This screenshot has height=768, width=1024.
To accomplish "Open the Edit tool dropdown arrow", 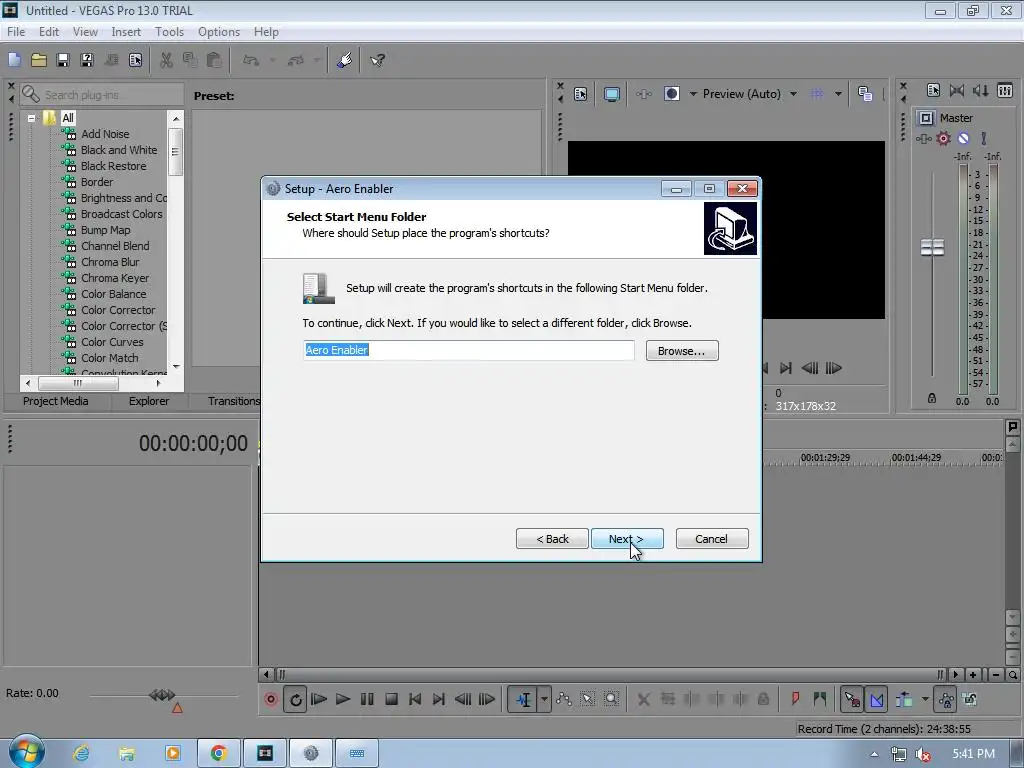I will [x=544, y=699].
